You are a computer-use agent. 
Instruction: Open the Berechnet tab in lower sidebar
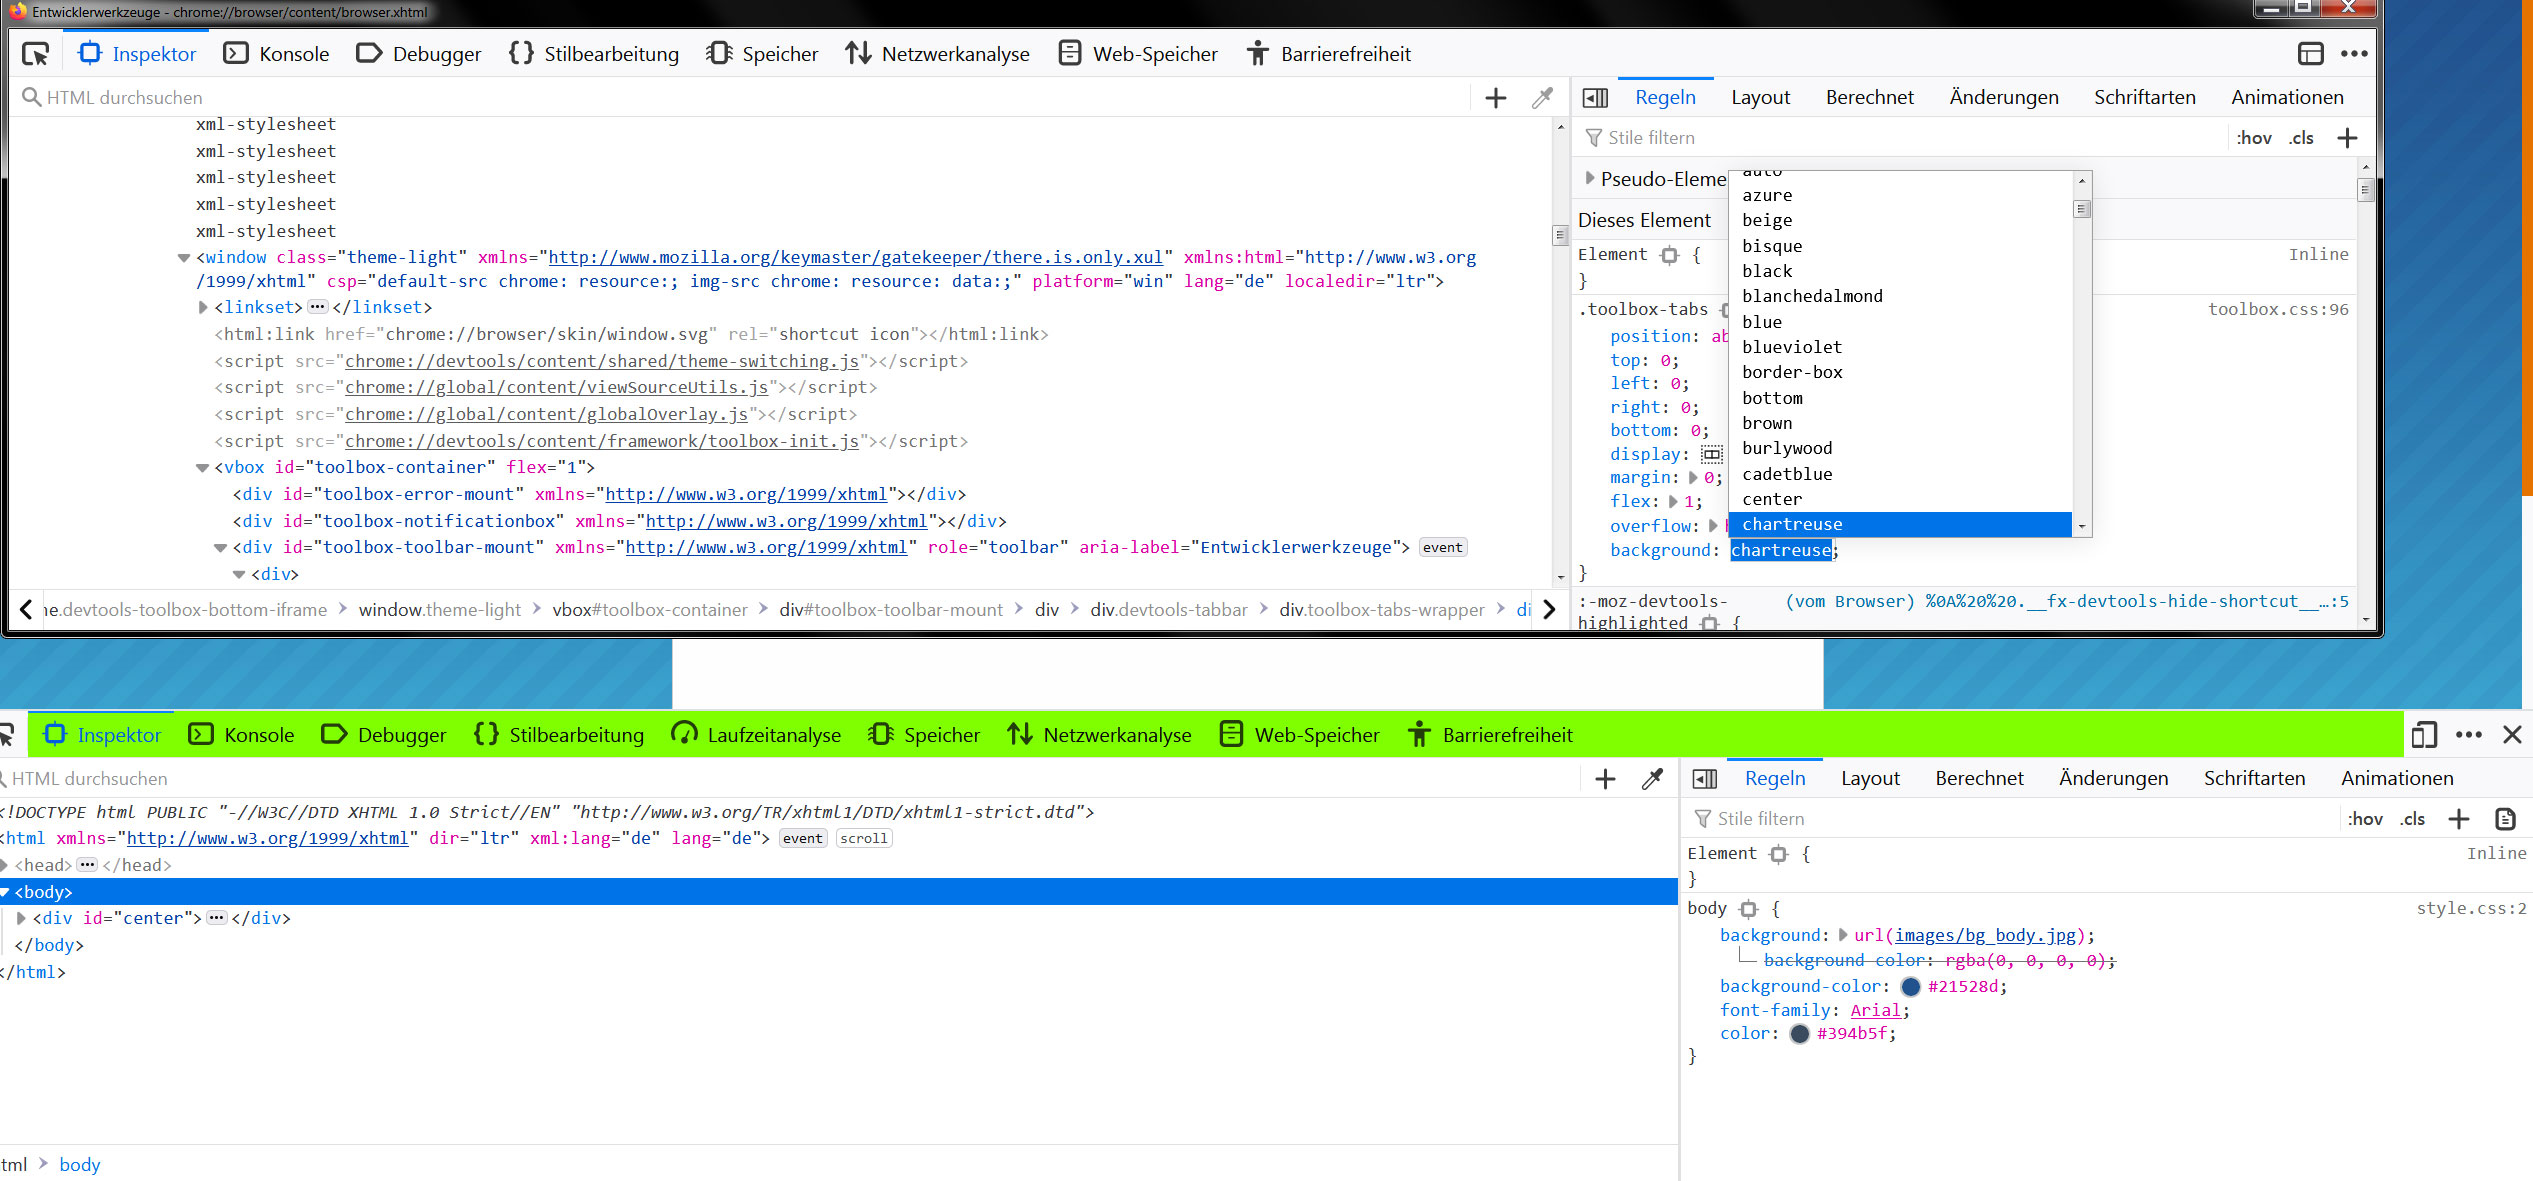[1978, 779]
